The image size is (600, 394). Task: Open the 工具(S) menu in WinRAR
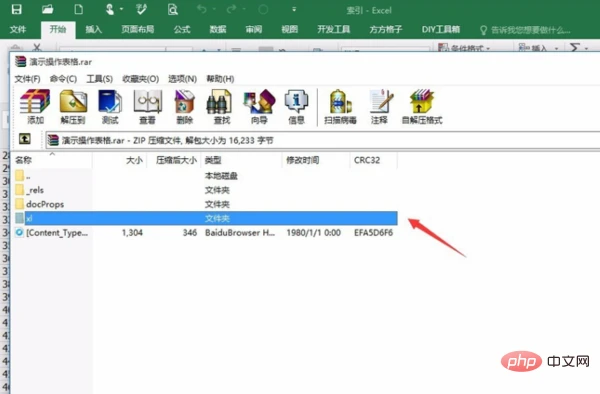[99, 79]
